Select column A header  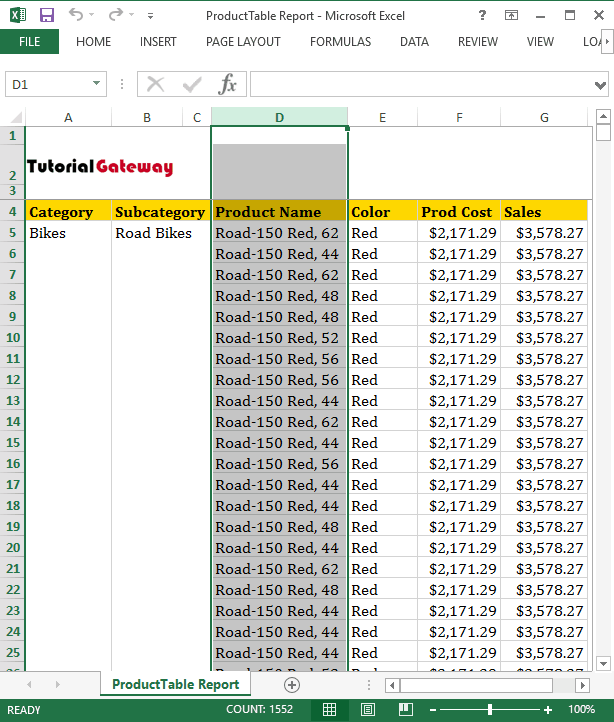point(68,117)
